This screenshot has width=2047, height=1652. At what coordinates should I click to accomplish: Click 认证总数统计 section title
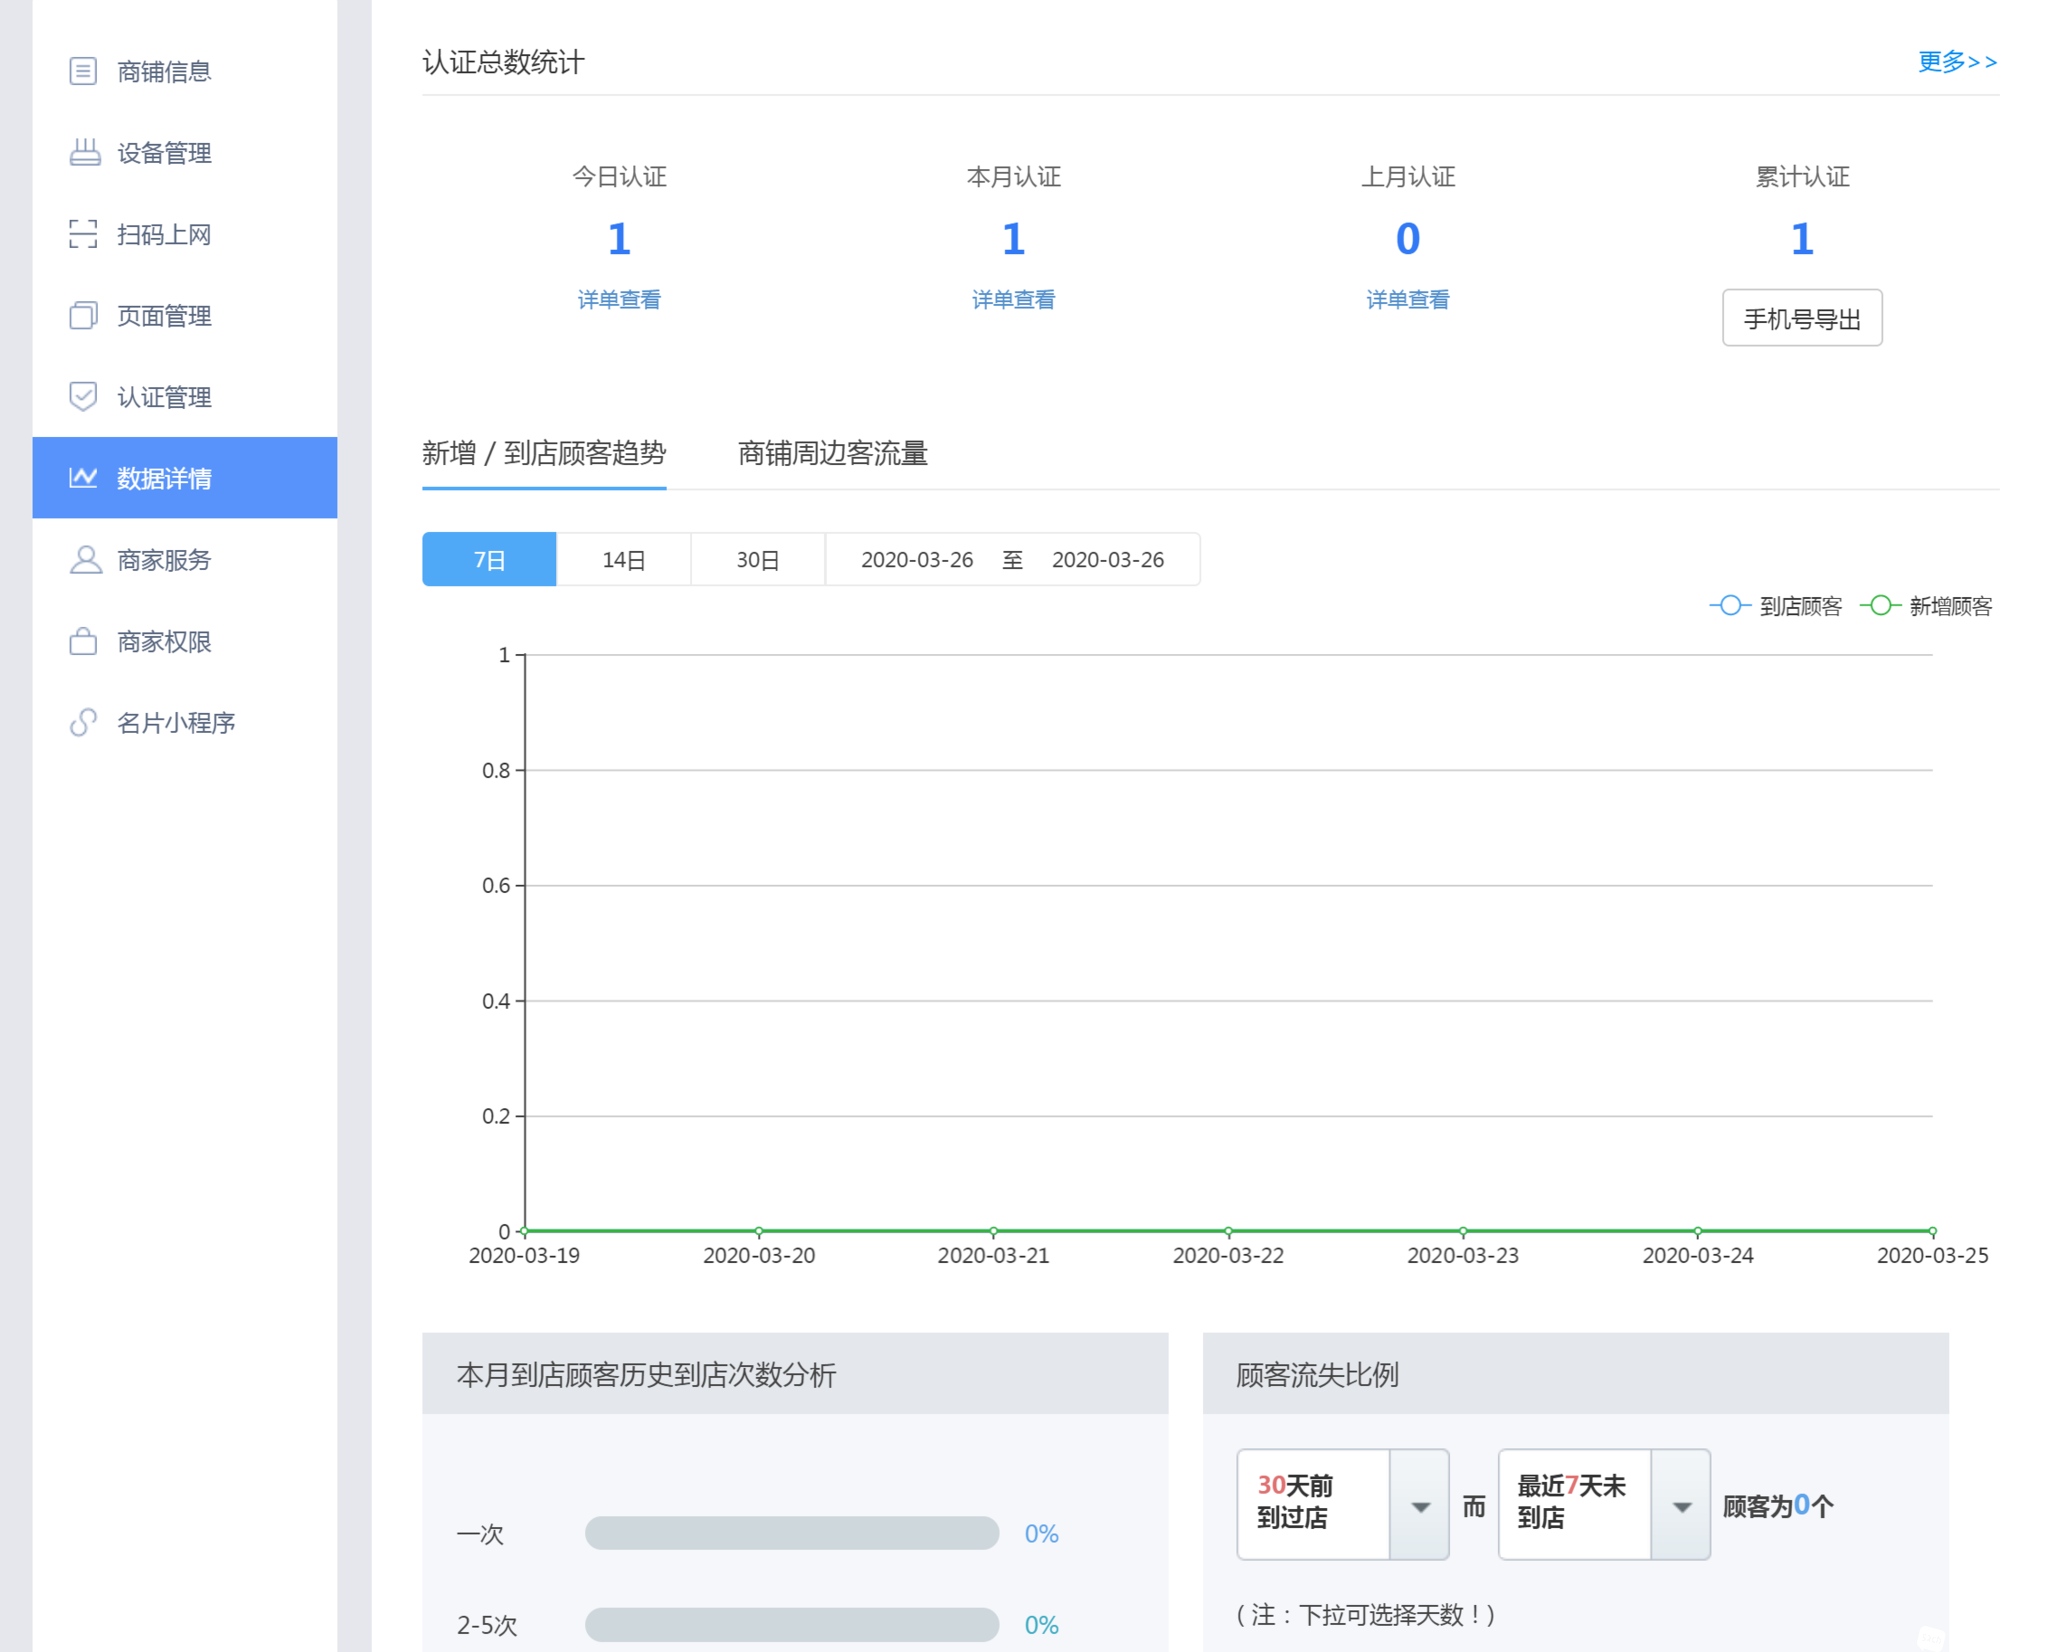pyautogui.click(x=503, y=62)
